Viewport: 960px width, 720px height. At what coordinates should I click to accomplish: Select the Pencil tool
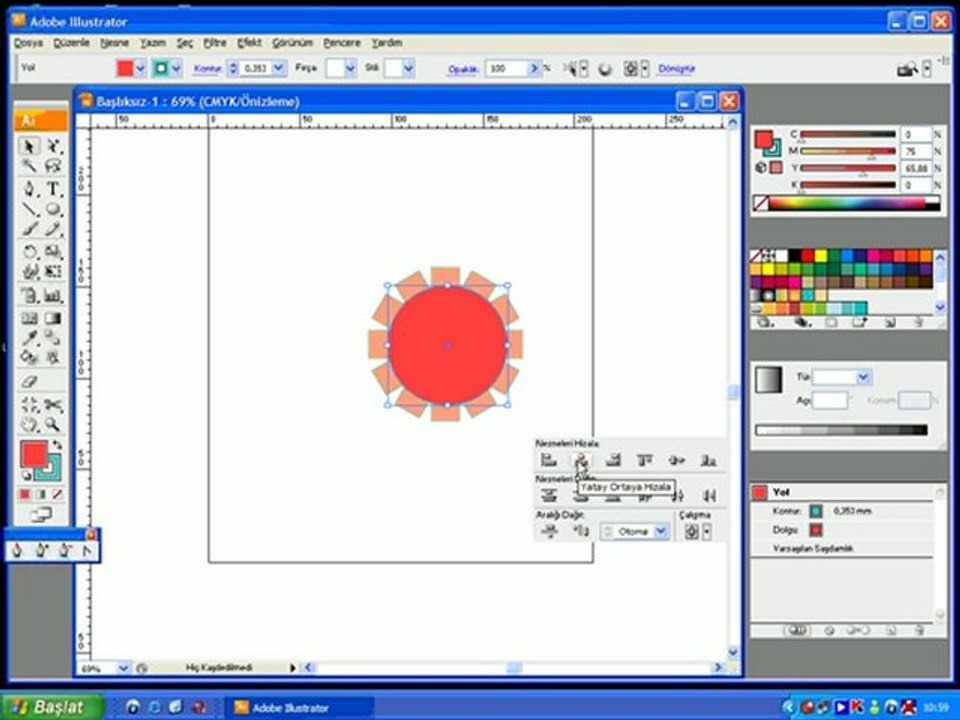[54, 230]
